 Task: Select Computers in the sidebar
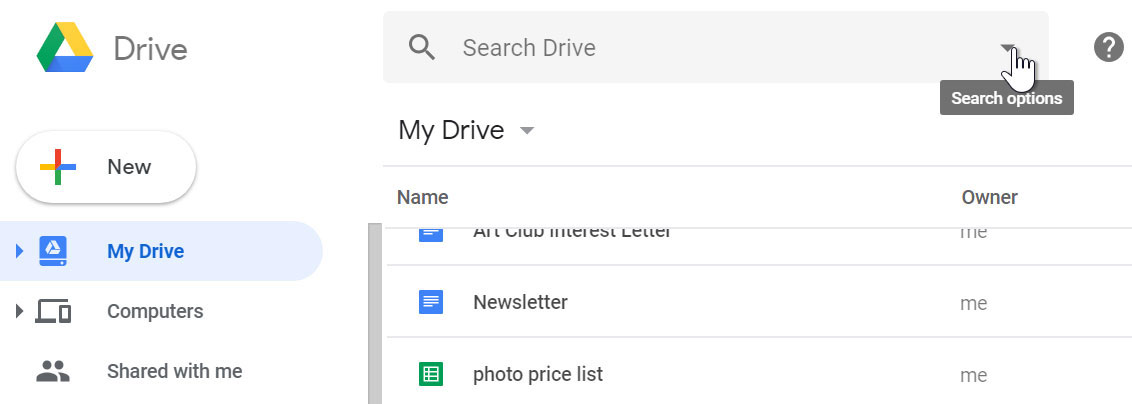155,311
